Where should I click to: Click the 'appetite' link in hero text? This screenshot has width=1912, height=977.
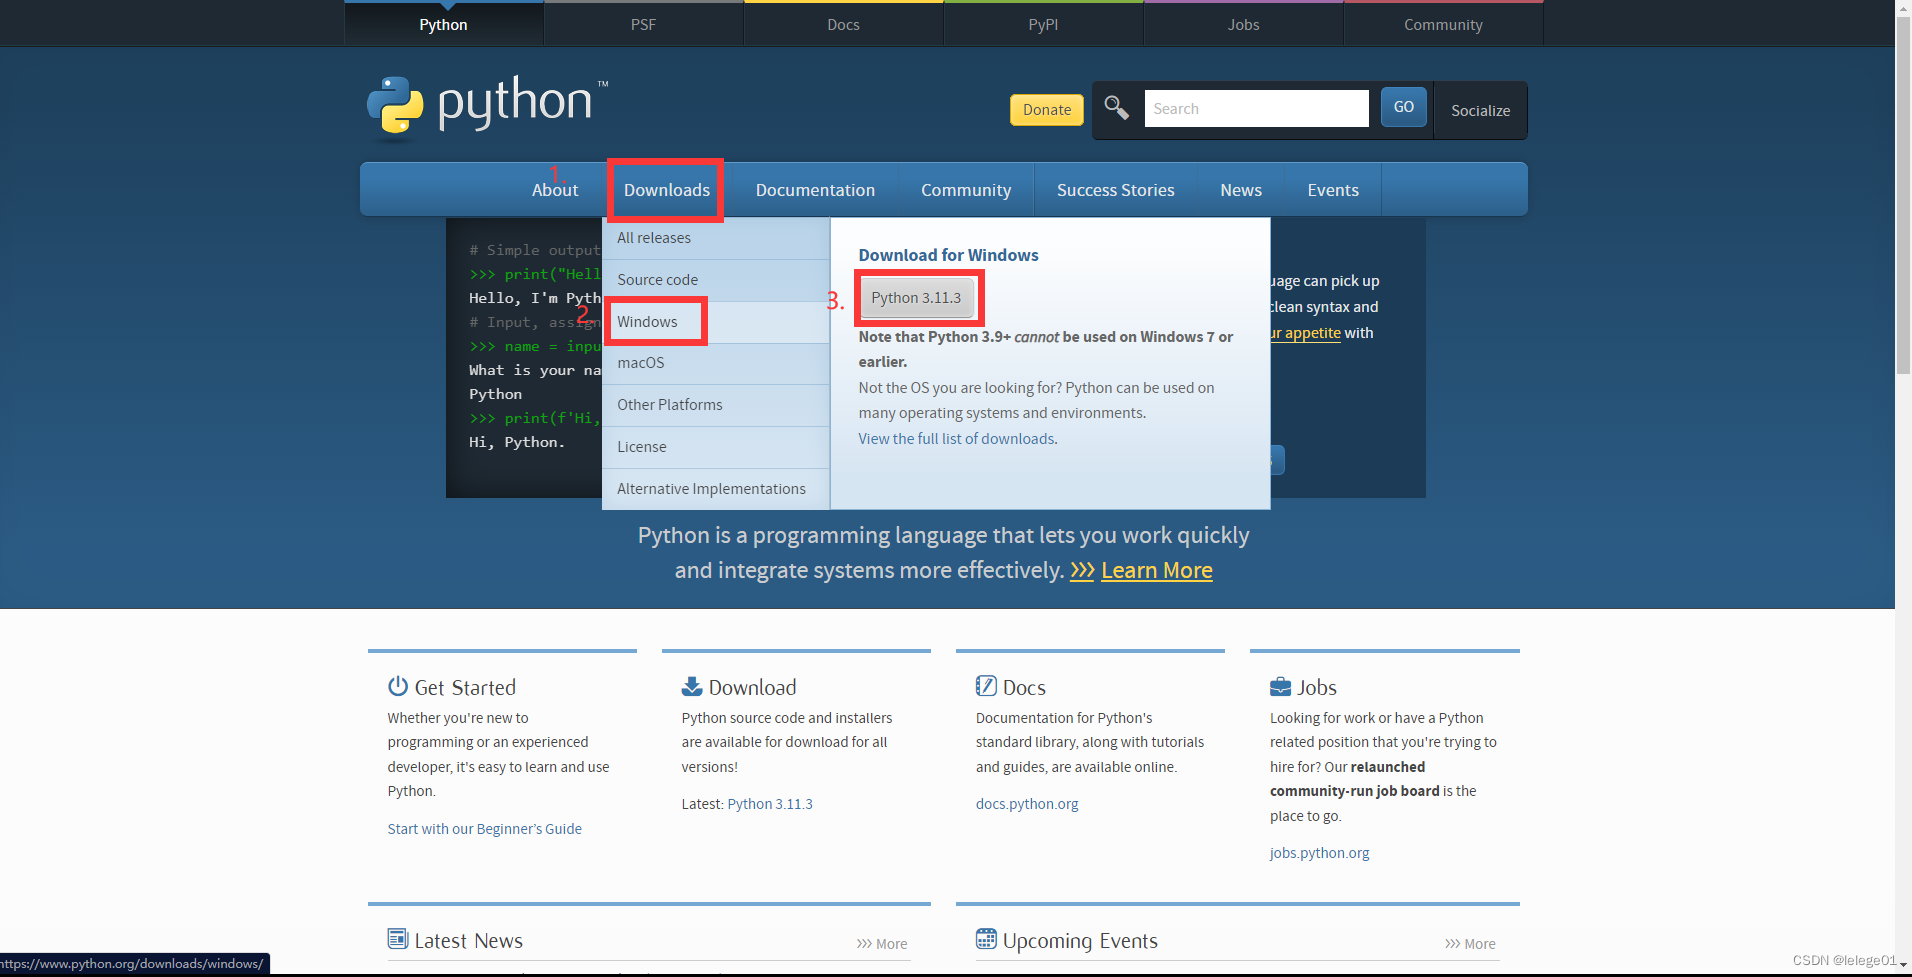(x=1306, y=333)
